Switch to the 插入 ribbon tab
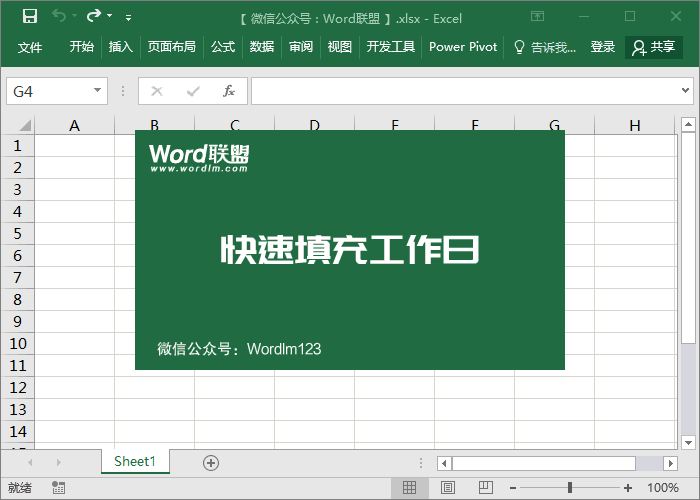This screenshot has width=700, height=500. [x=121, y=46]
